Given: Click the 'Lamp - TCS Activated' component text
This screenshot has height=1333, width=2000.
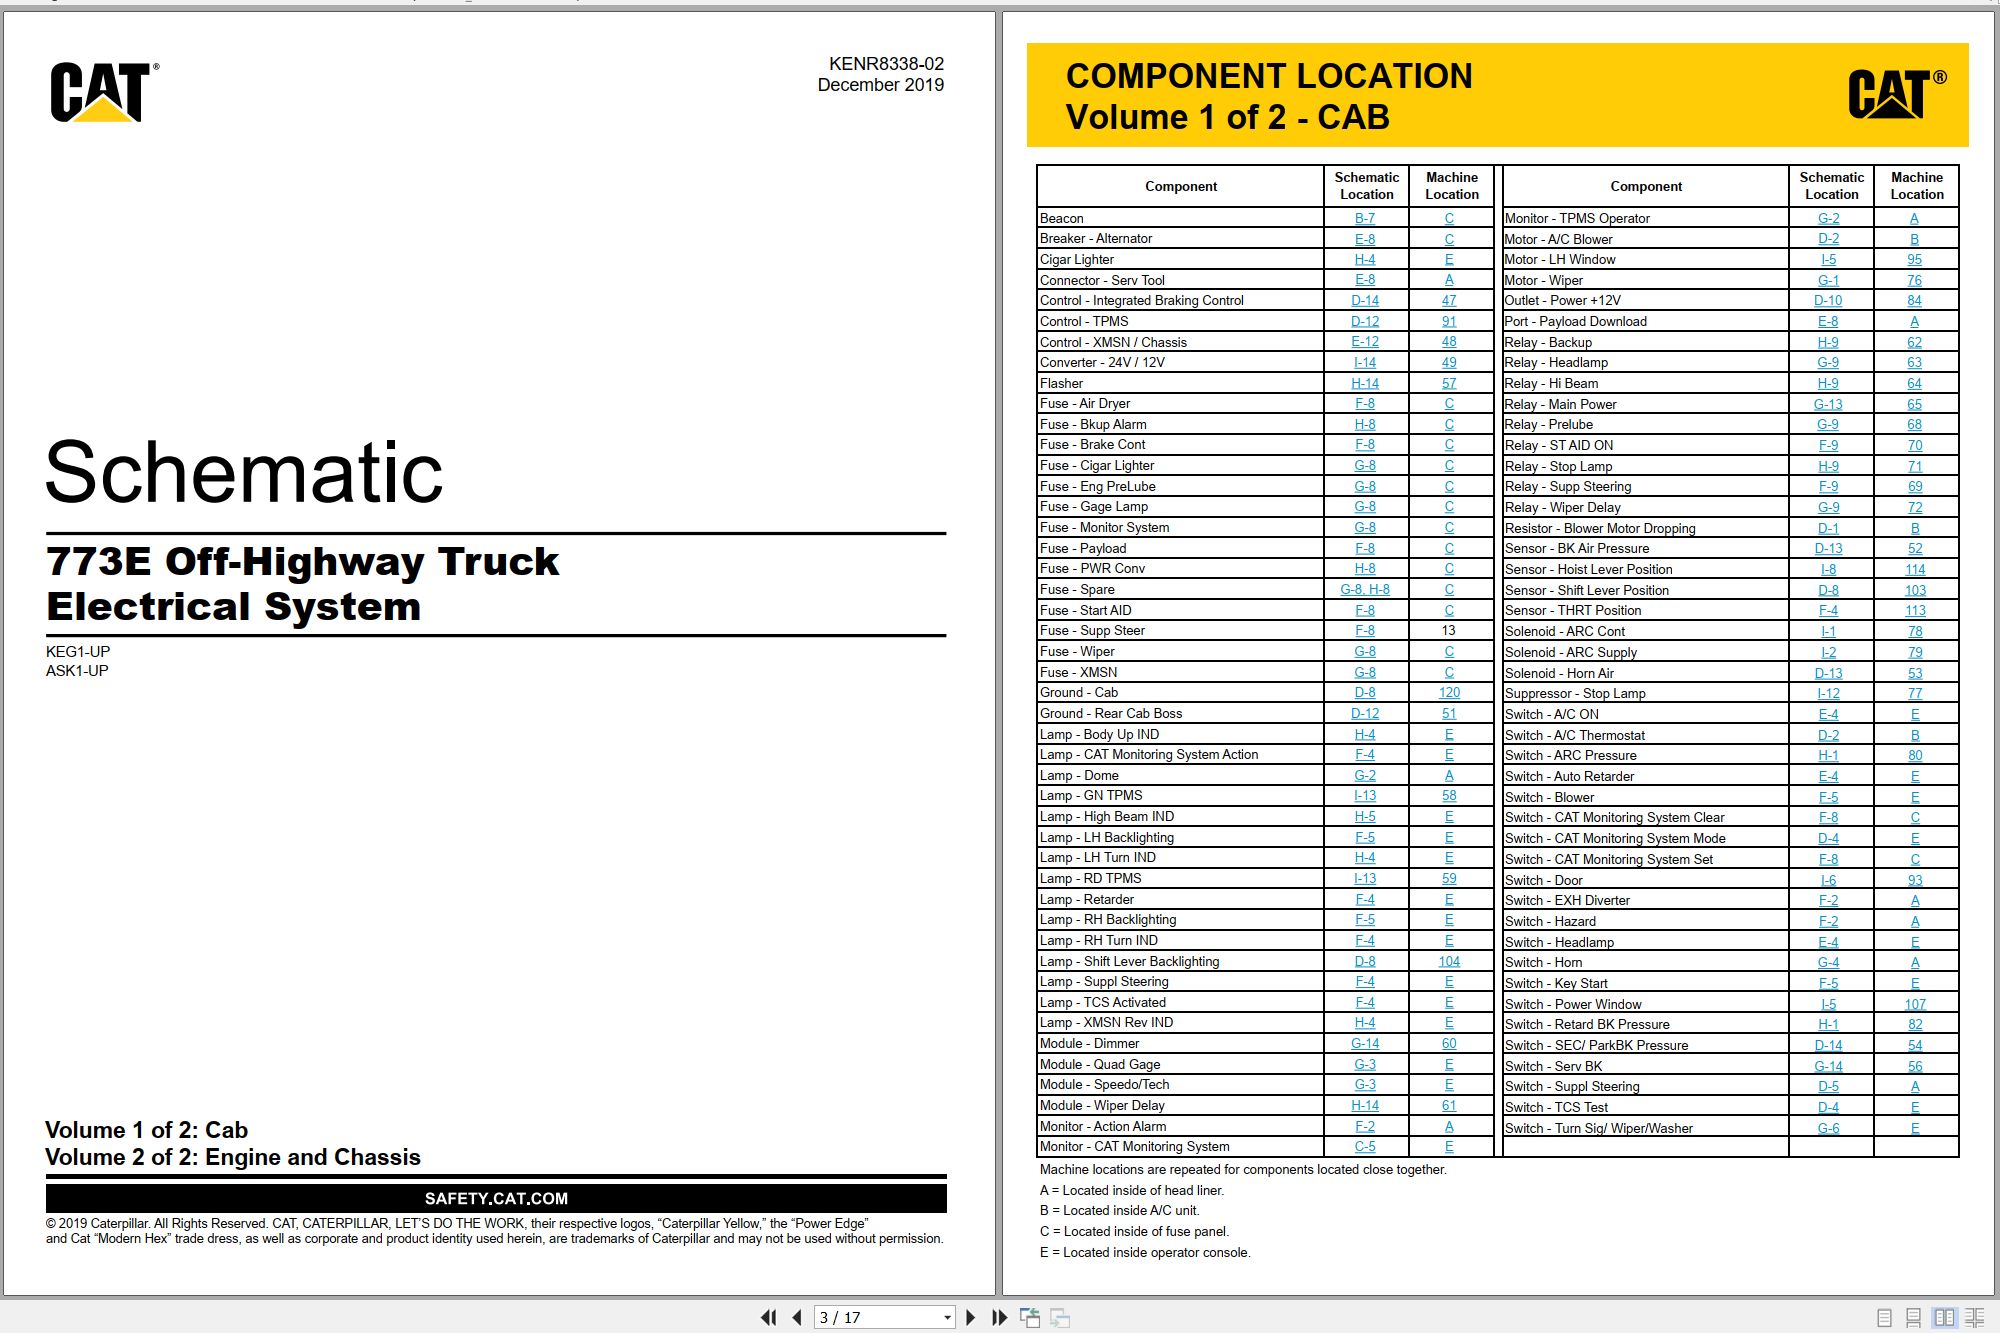Looking at the screenshot, I should point(1103,1002).
